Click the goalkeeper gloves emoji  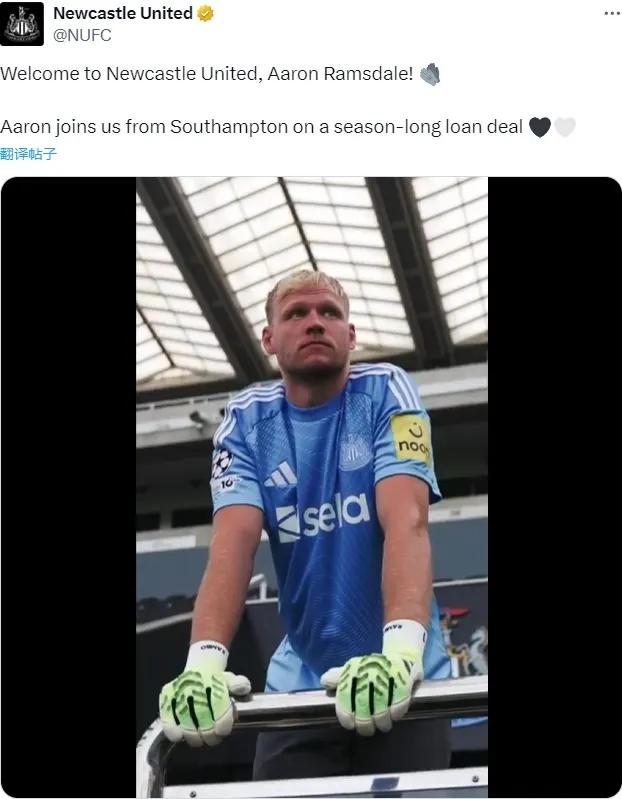click(430, 74)
